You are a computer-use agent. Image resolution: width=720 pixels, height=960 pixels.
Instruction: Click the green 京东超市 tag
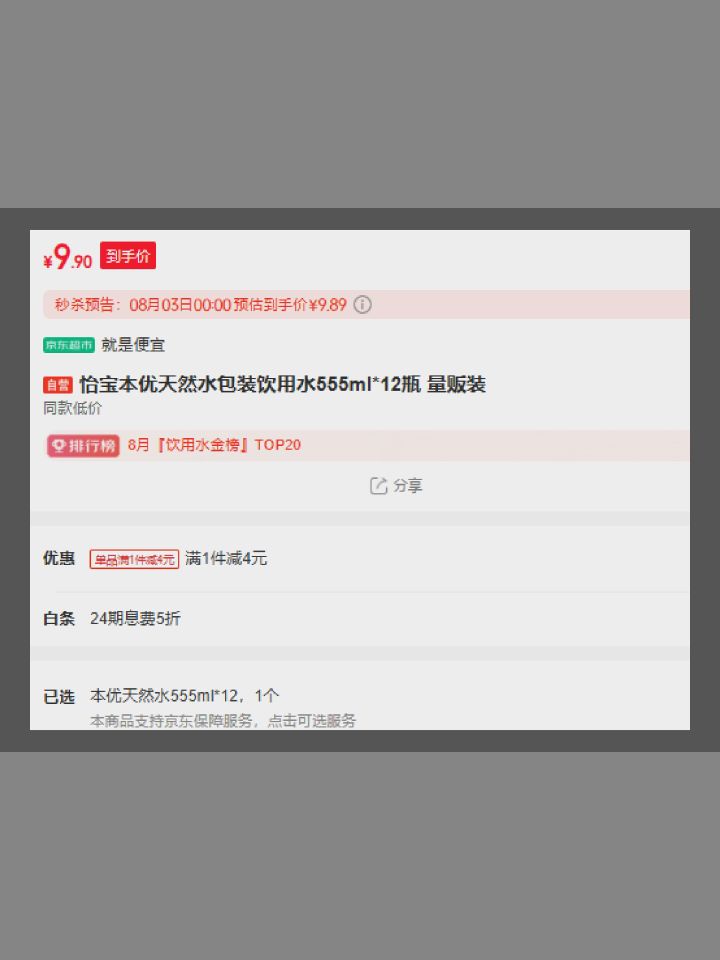[69, 345]
